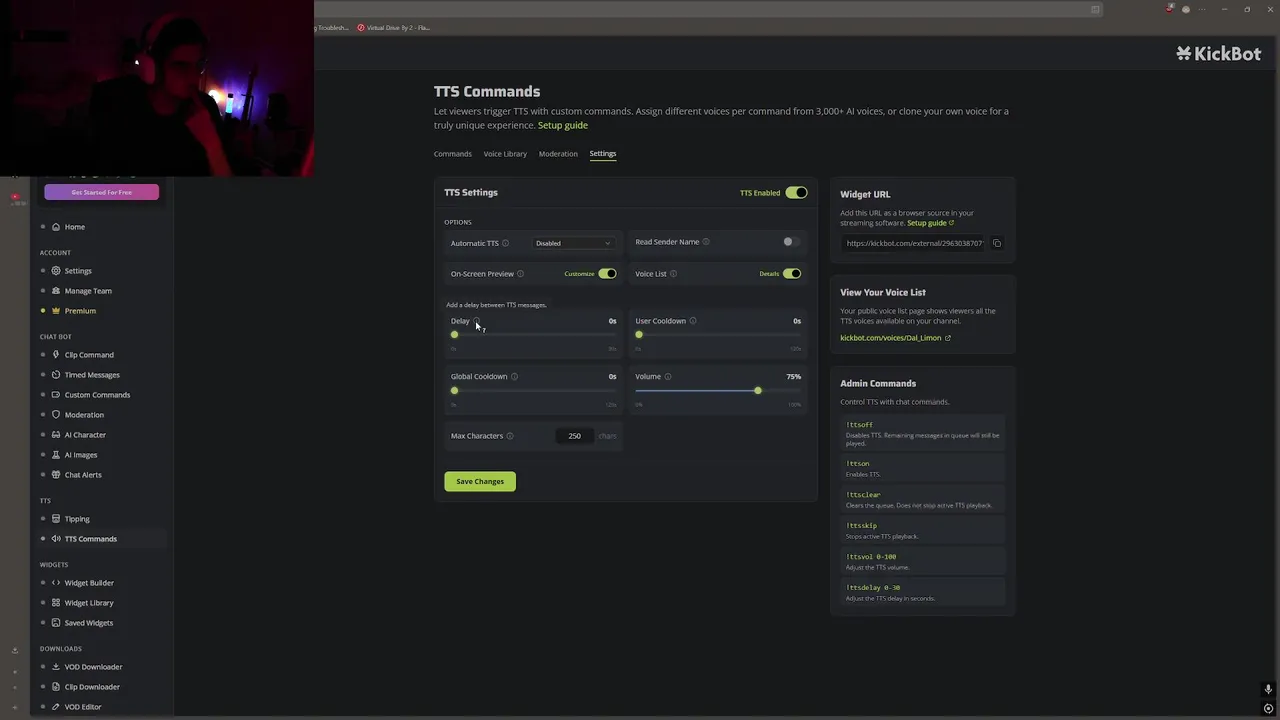The height and width of the screenshot is (720, 1280).
Task: Click the Volume slider handle
Action: click(x=758, y=391)
